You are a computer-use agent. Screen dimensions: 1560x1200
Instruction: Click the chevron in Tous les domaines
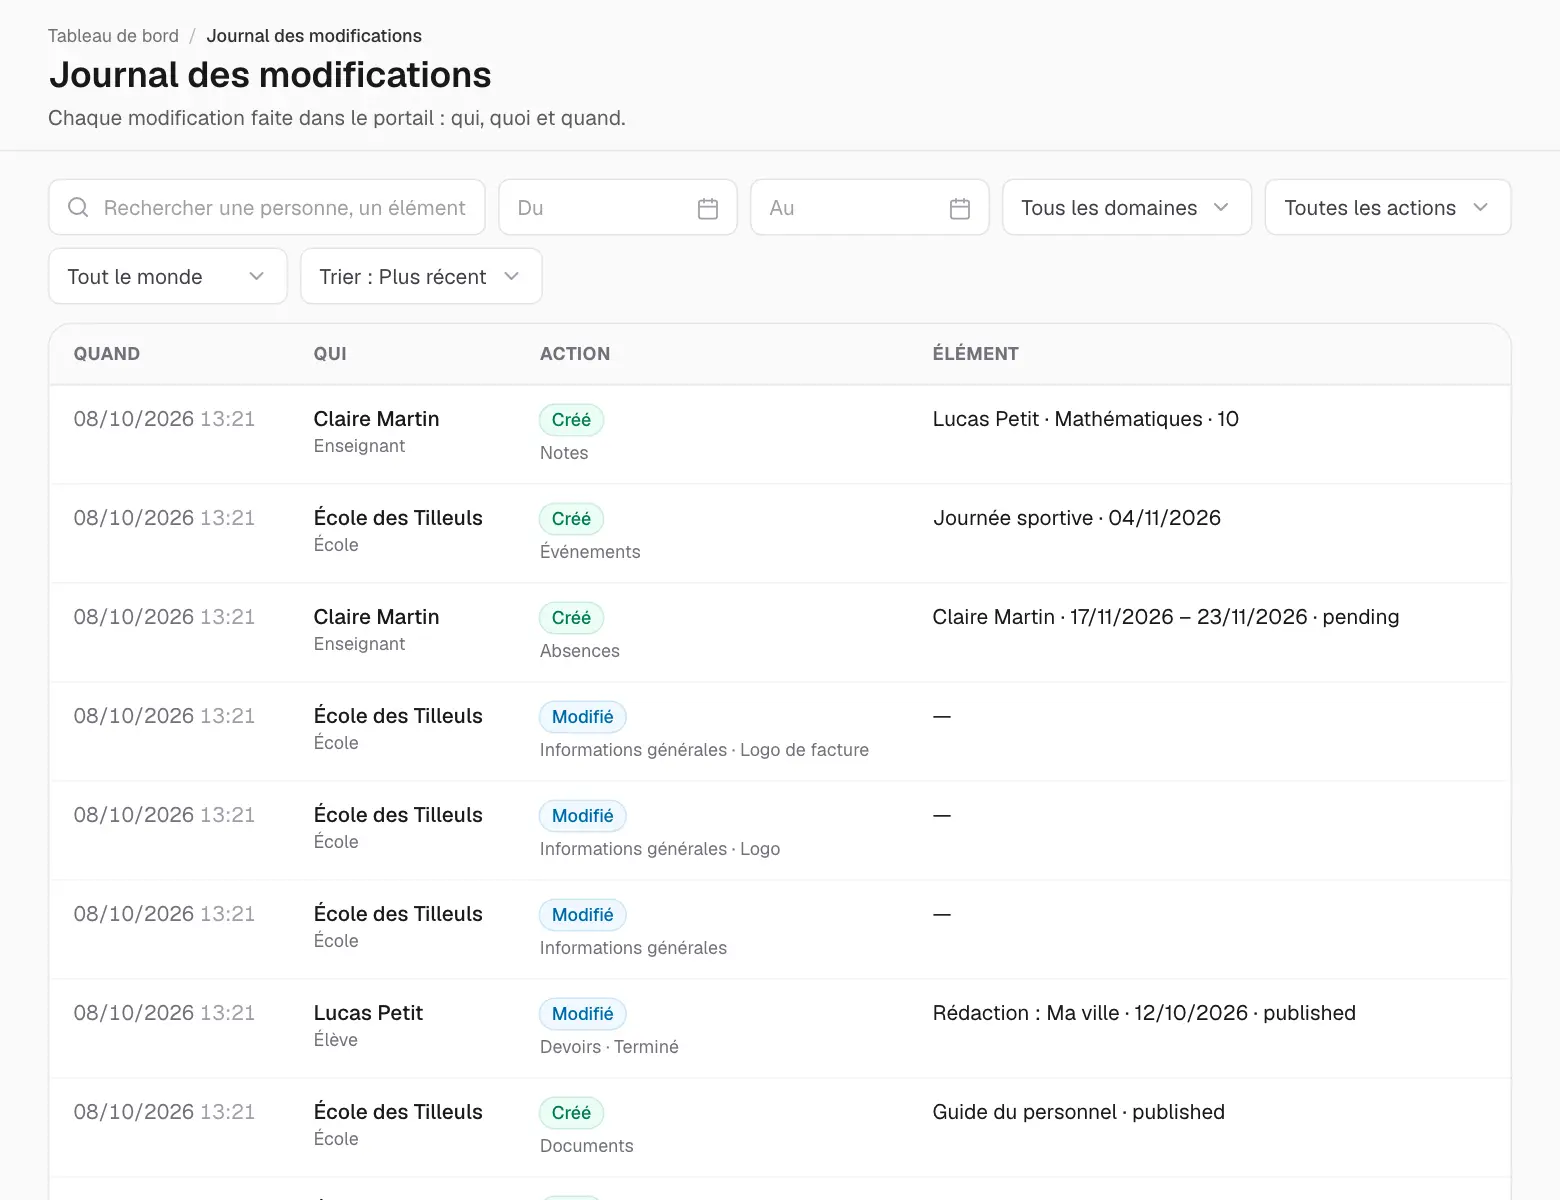tap(1221, 207)
